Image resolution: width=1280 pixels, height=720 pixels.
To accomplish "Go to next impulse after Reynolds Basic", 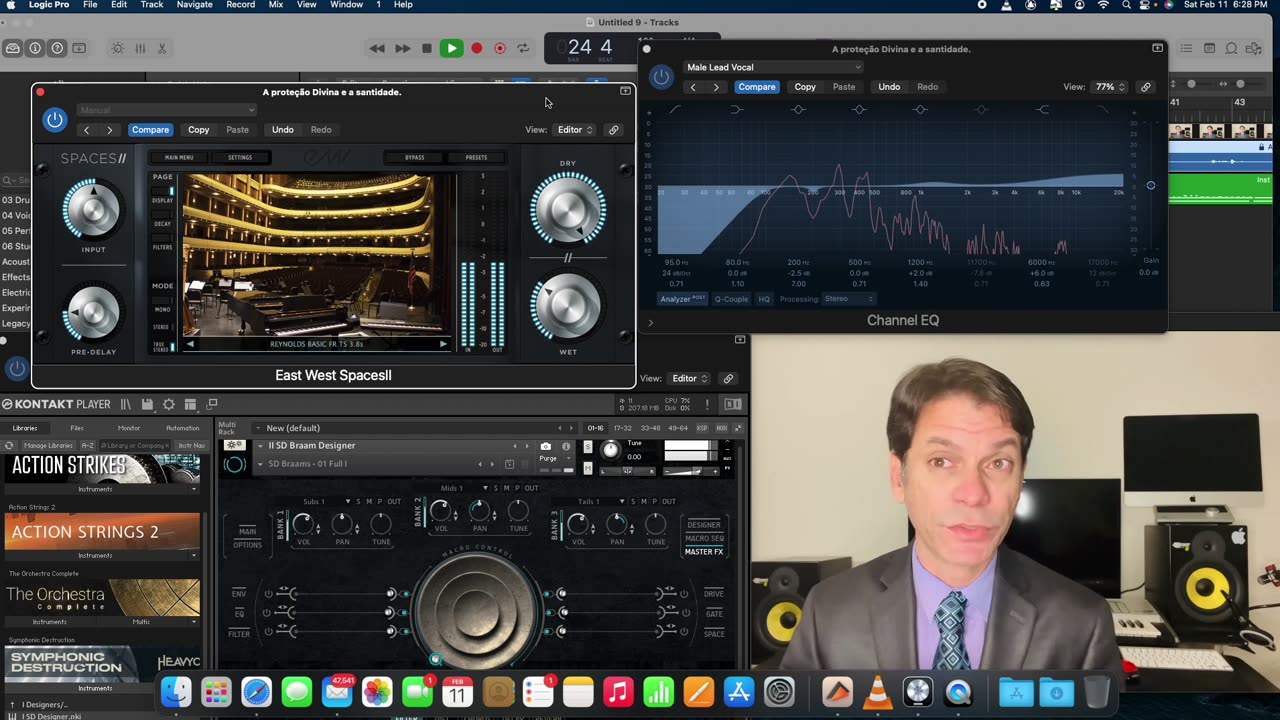I will 443,344.
